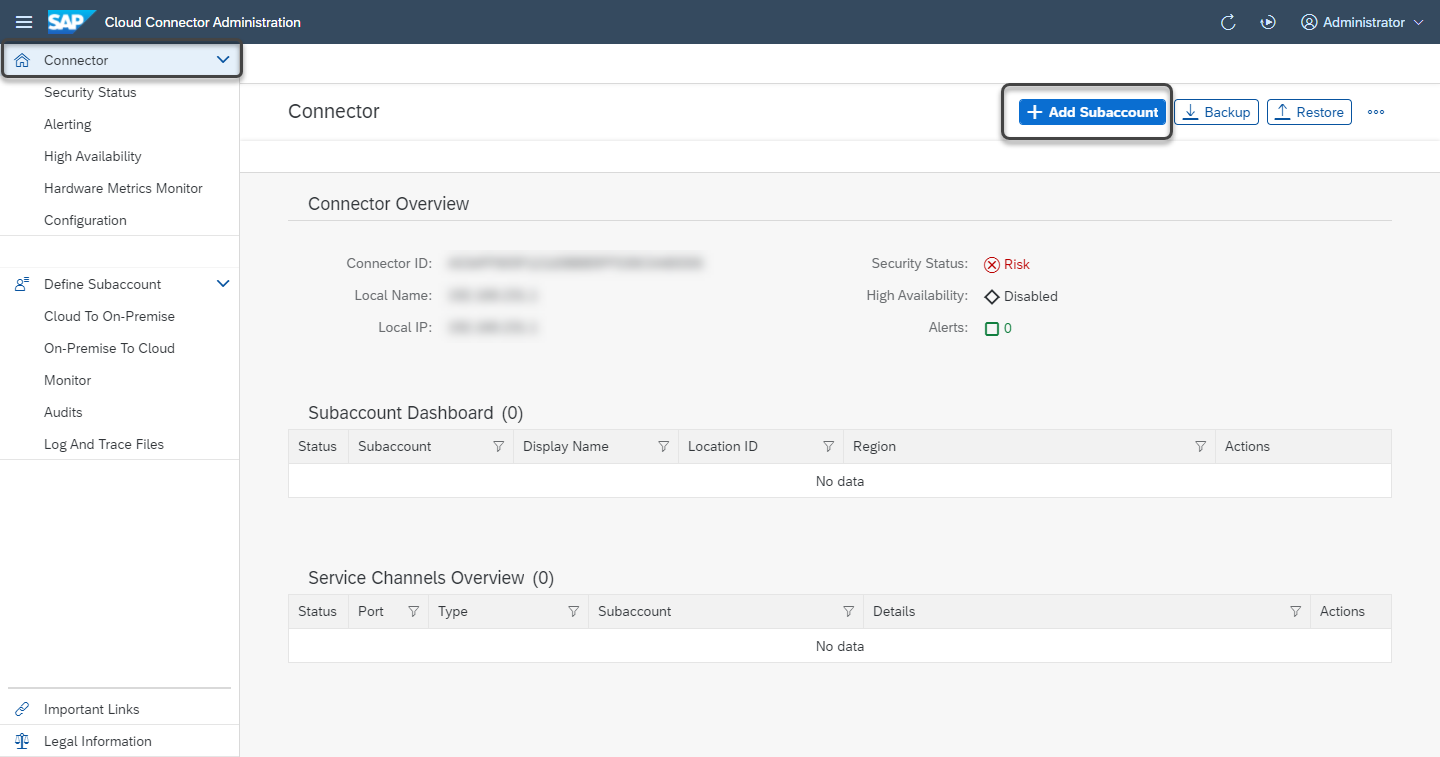Click the legal scales icon
The width and height of the screenshot is (1440, 757).
click(22, 741)
